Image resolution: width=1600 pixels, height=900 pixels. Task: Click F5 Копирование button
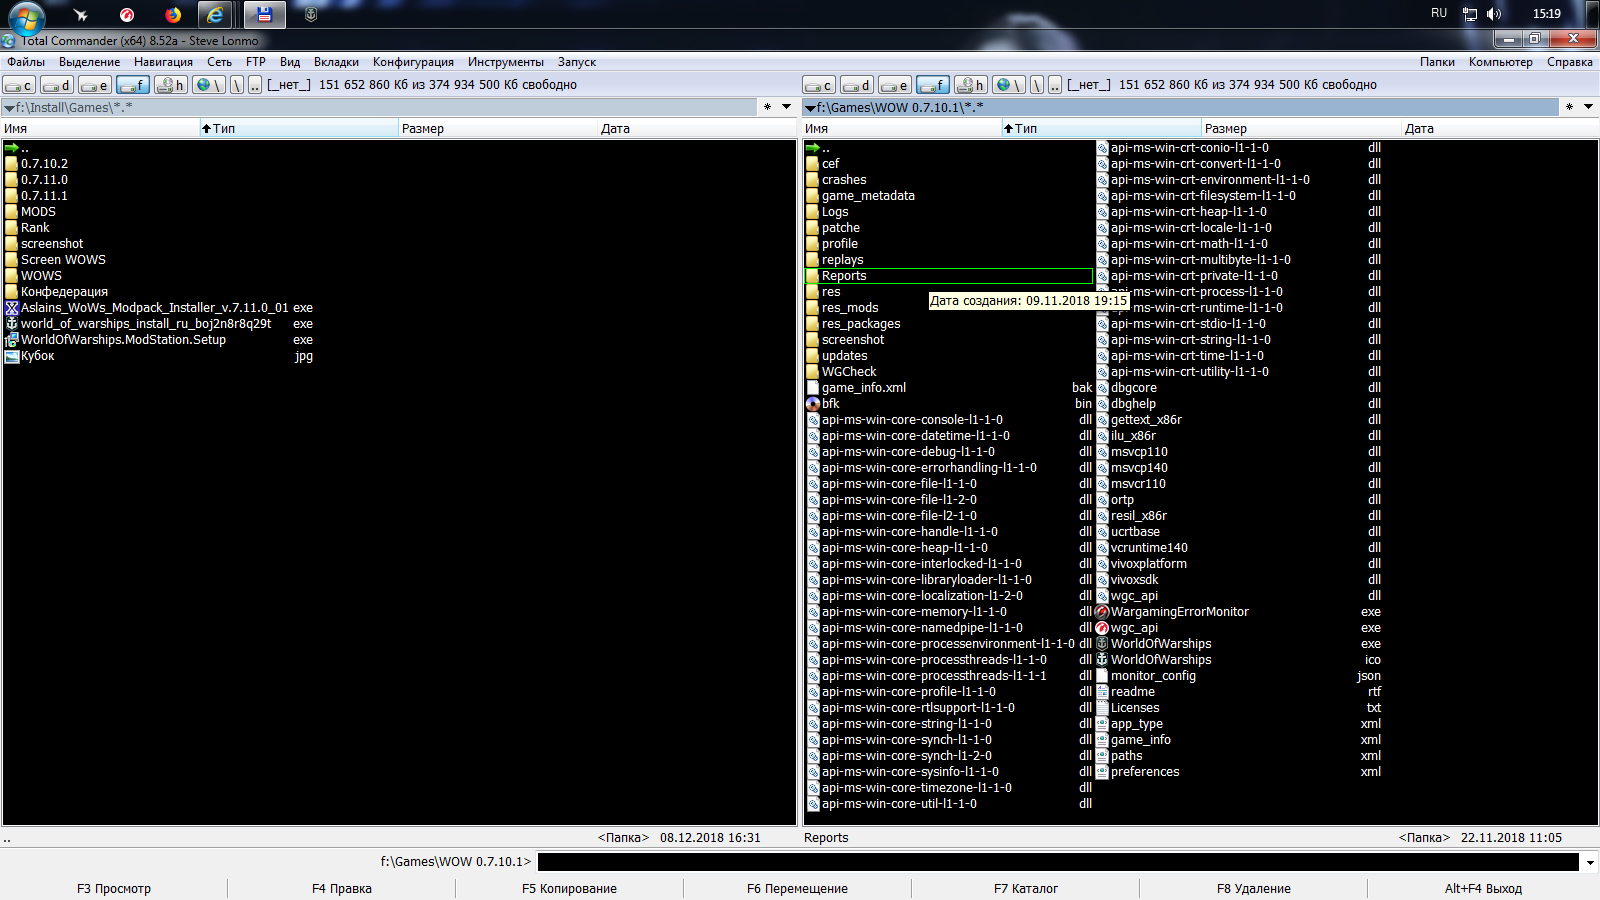tap(569, 888)
